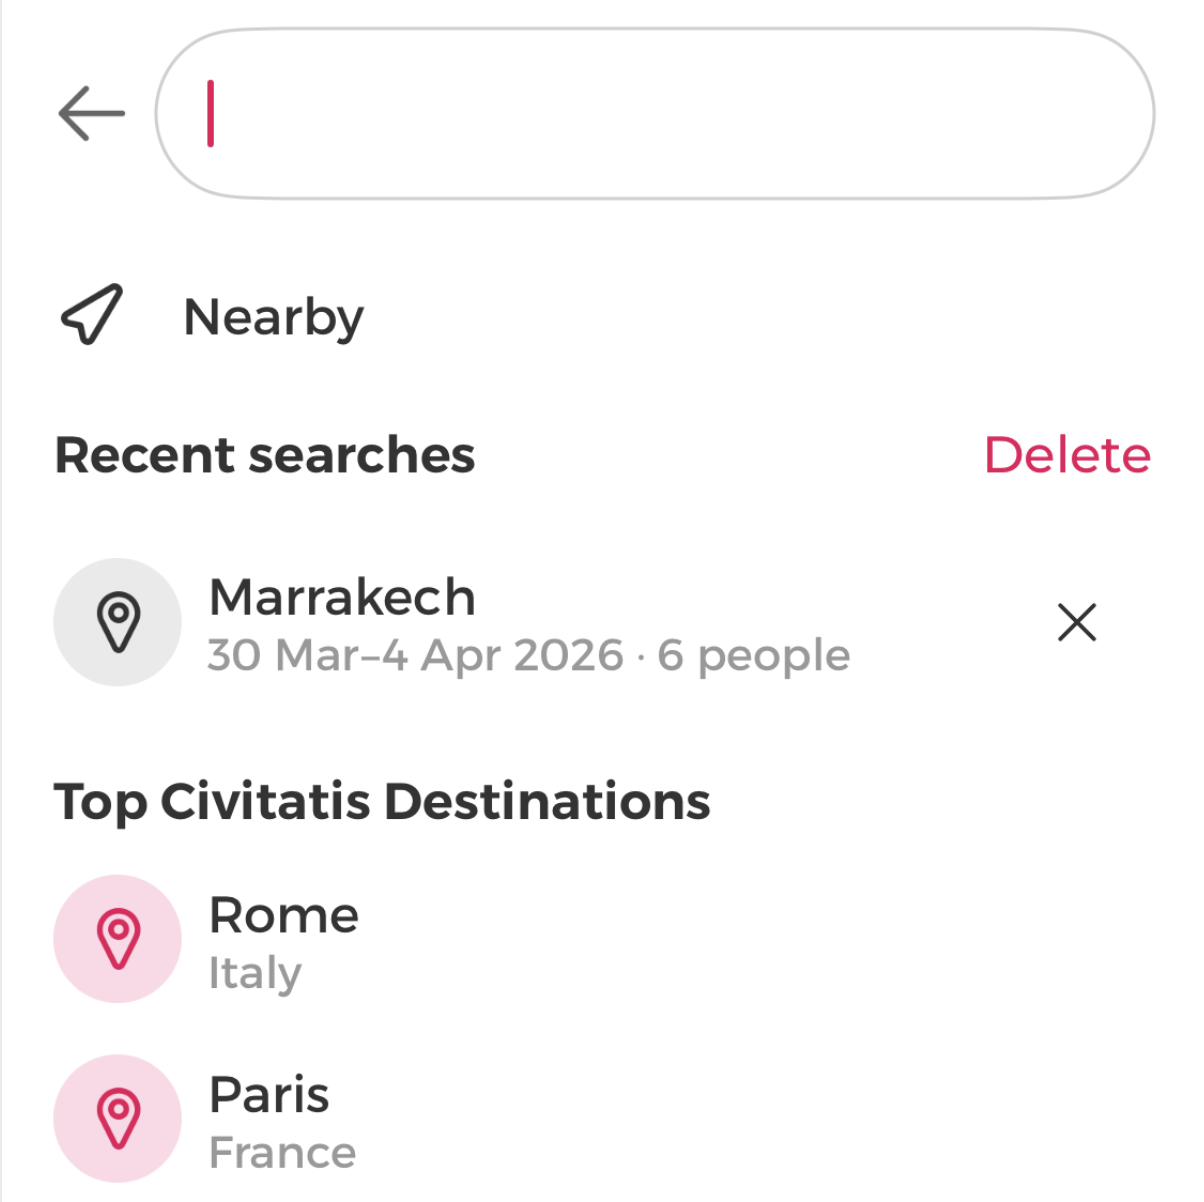Tap the Top Civitatis Destinations heading

(x=383, y=800)
